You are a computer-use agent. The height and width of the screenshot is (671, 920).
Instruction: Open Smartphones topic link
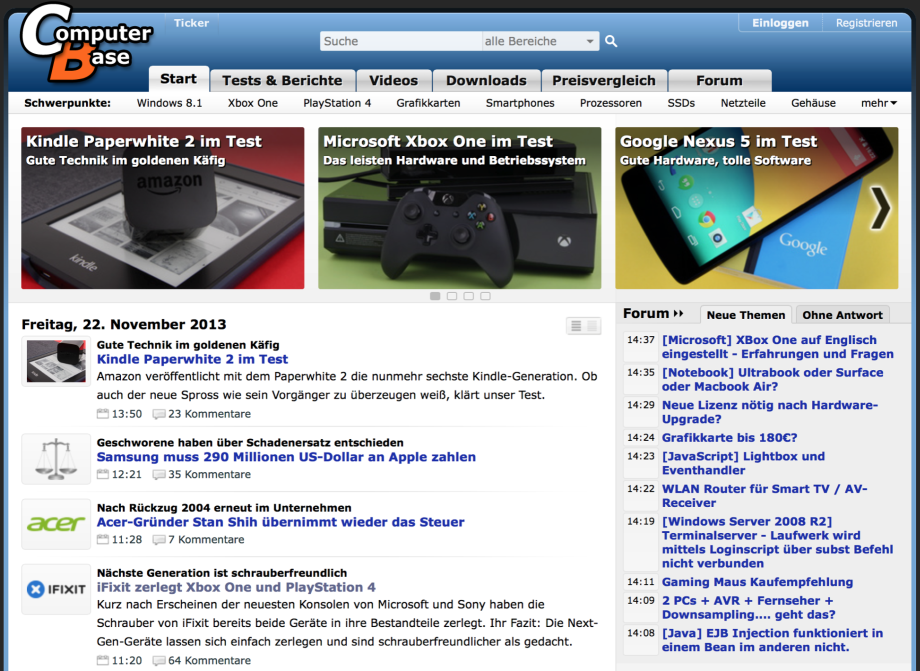click(520, 103)
